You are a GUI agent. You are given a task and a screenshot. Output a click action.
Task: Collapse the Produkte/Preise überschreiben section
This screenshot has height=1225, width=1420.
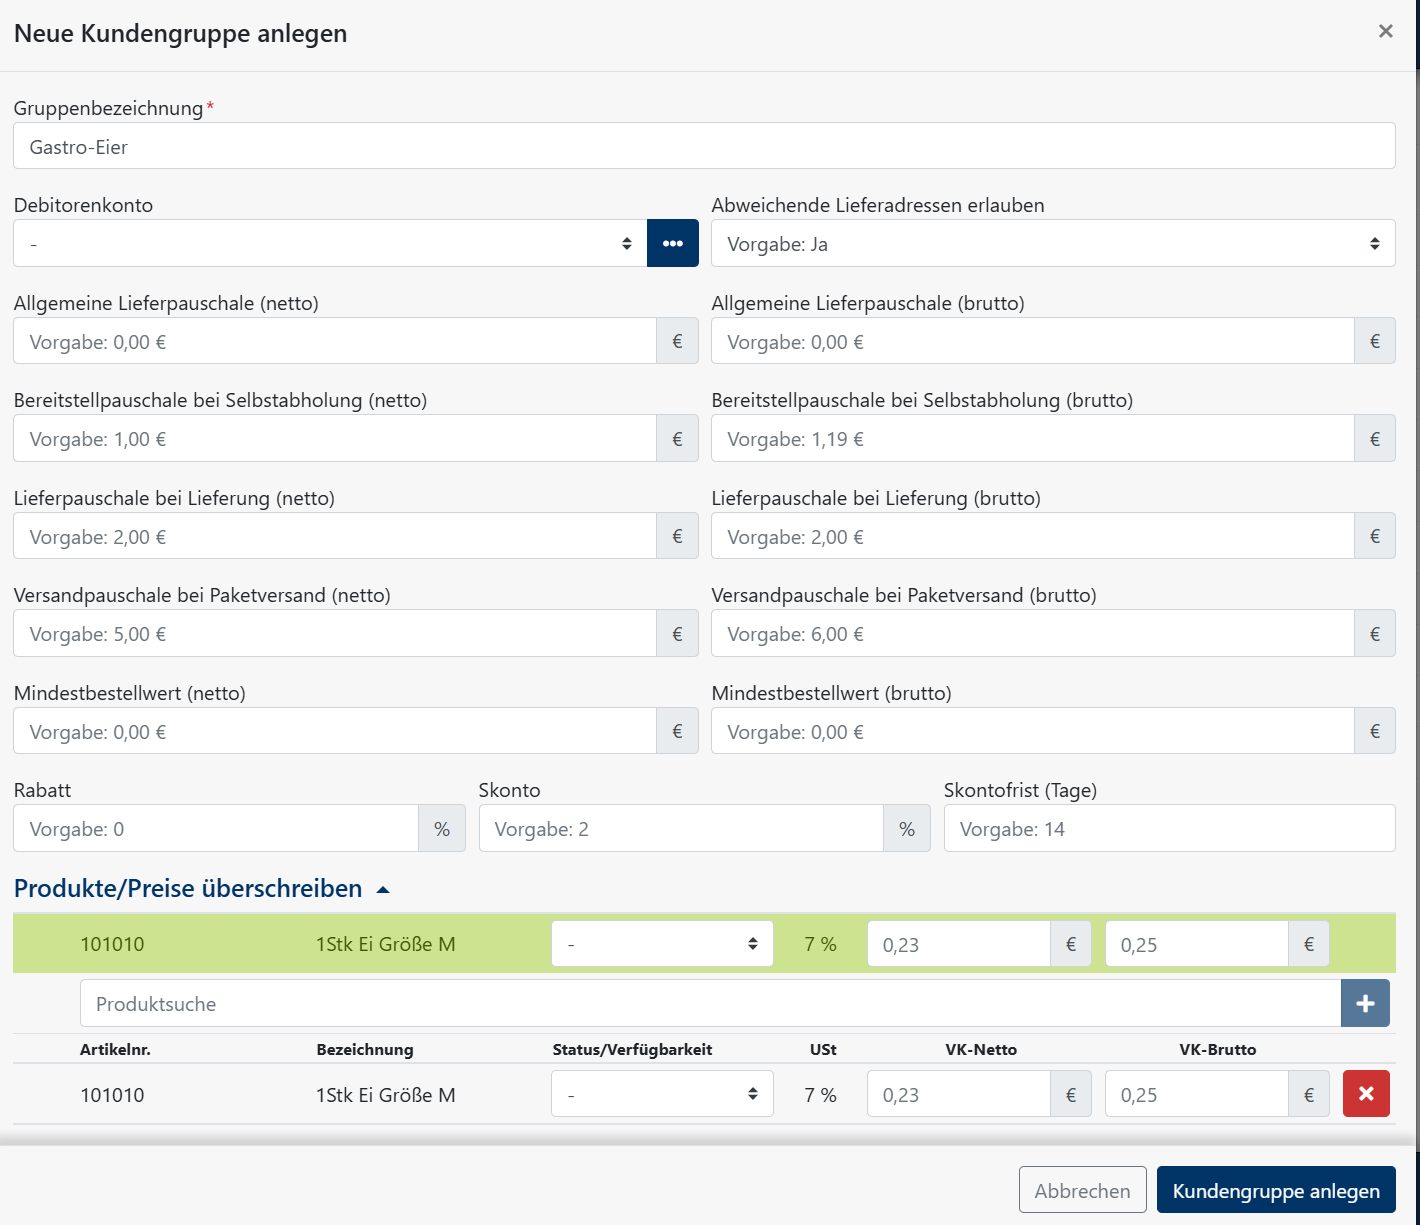coord(383,889)
